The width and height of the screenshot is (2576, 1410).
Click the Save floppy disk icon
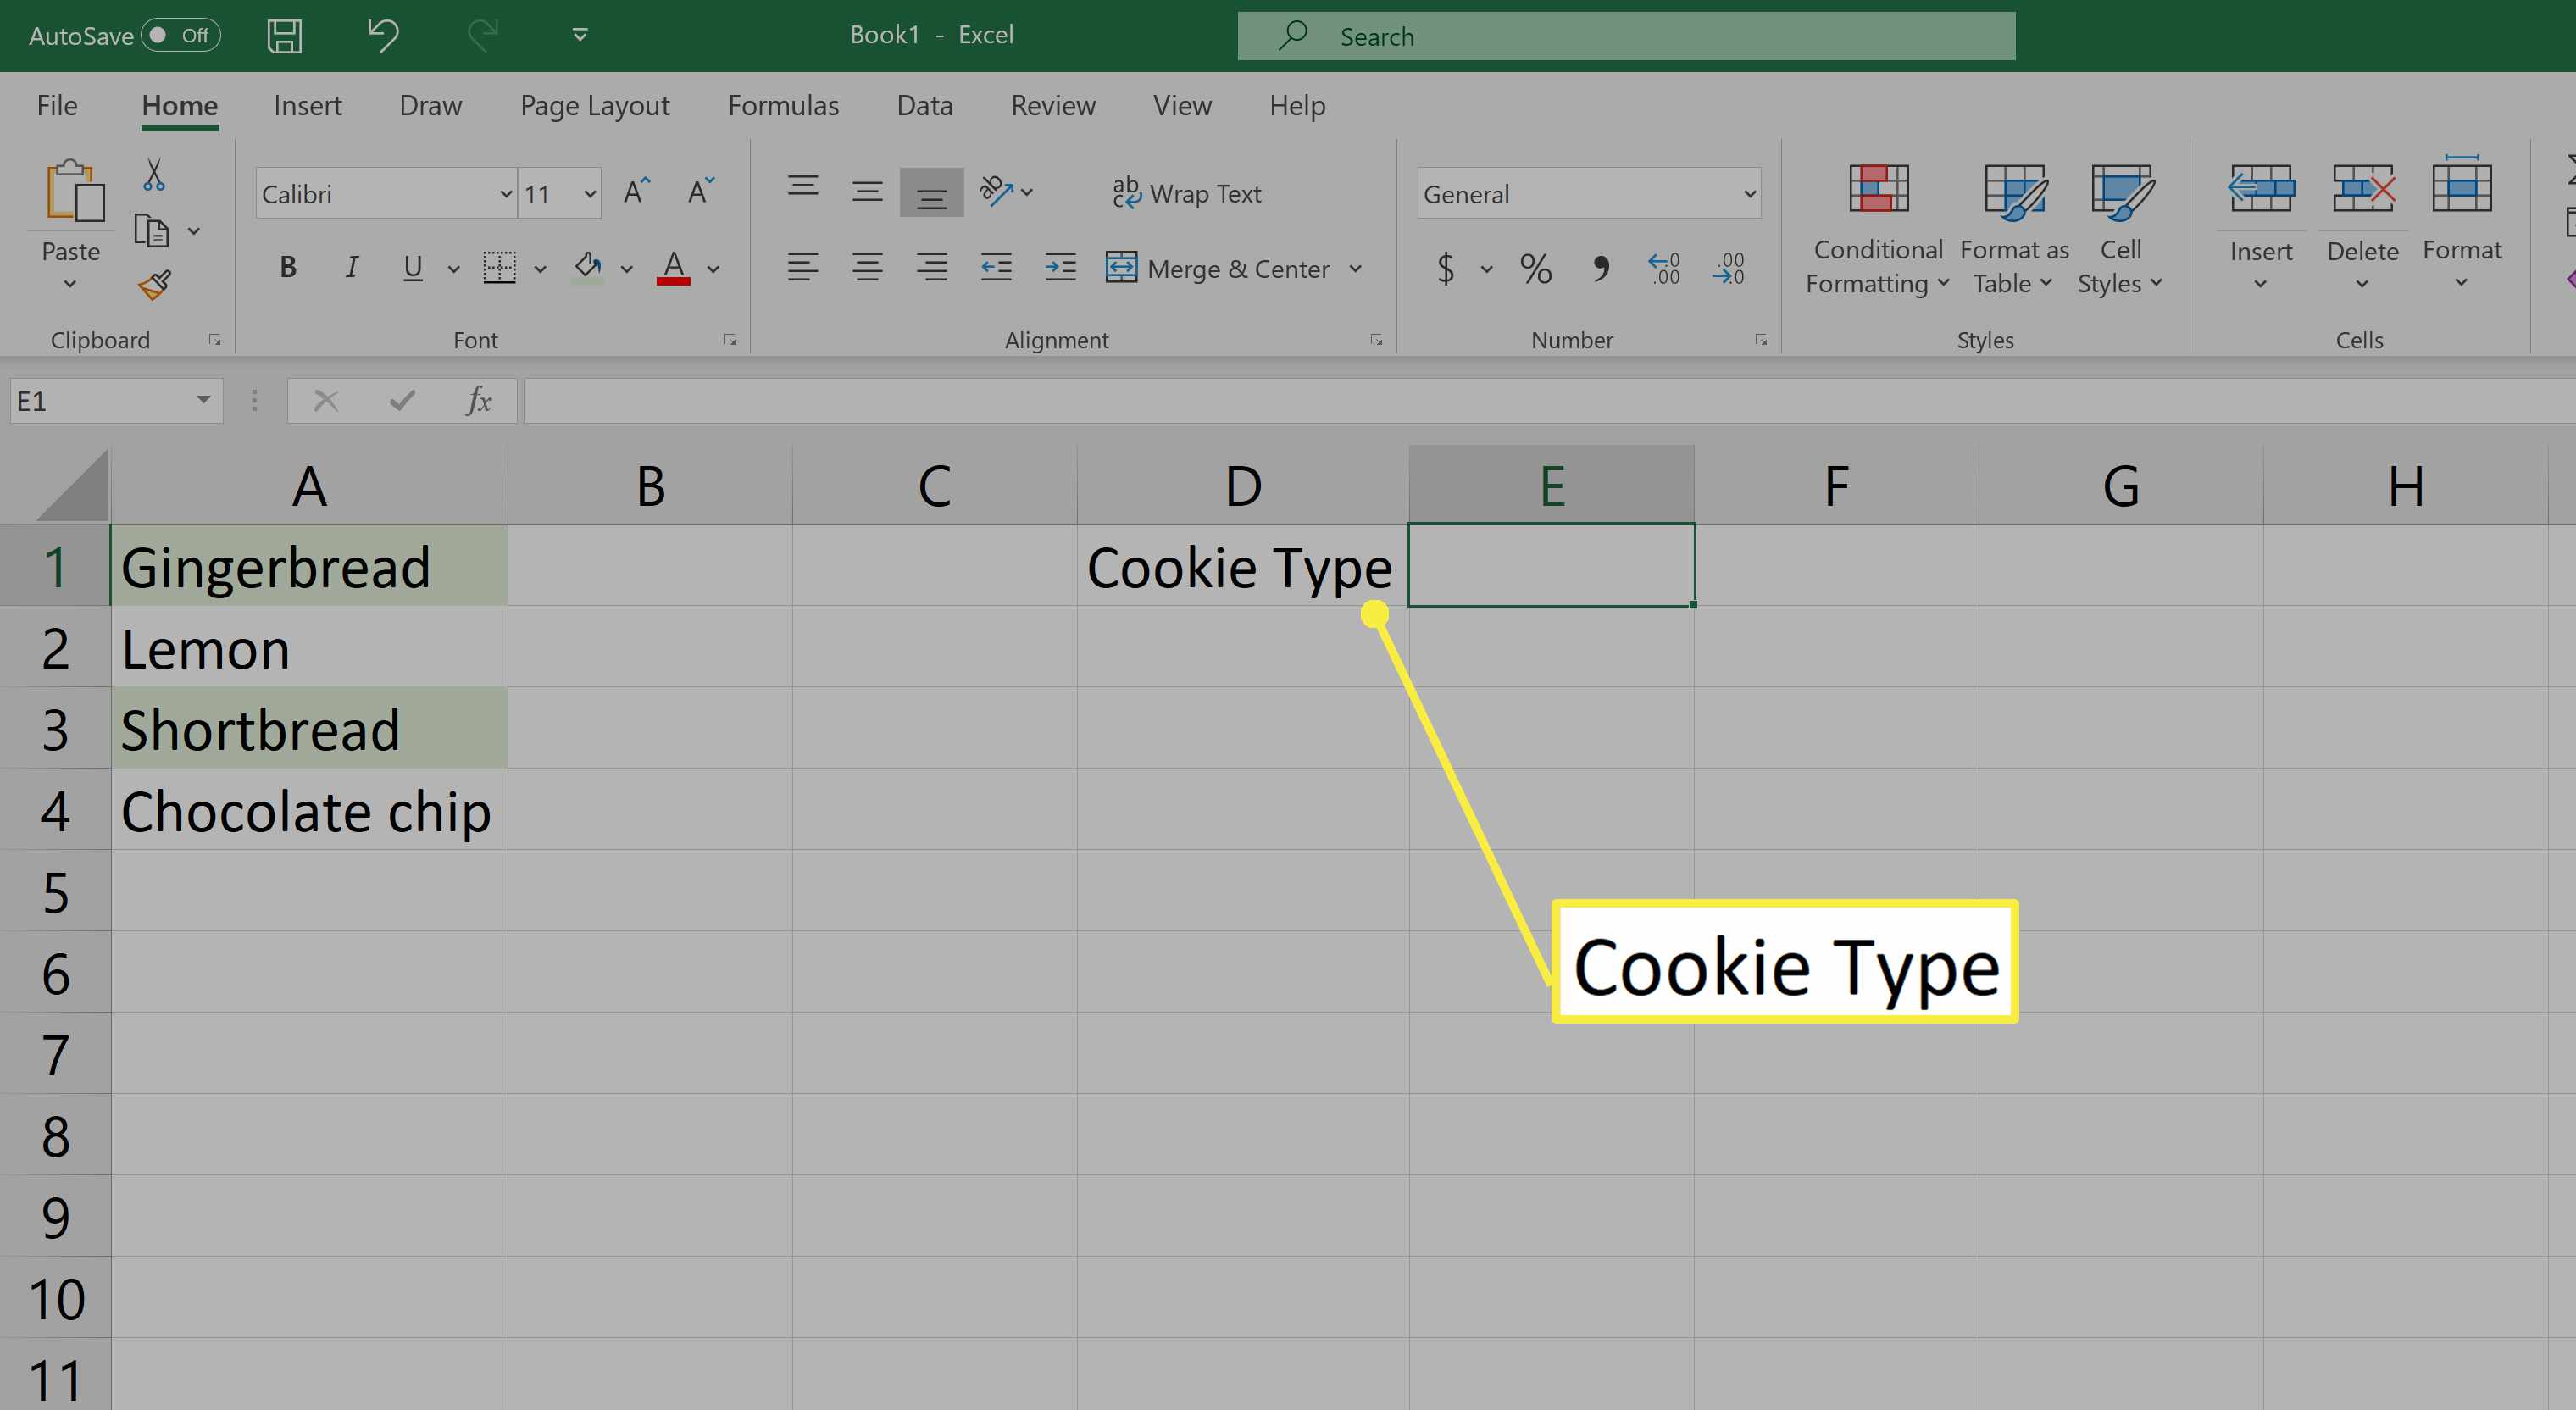284,36
